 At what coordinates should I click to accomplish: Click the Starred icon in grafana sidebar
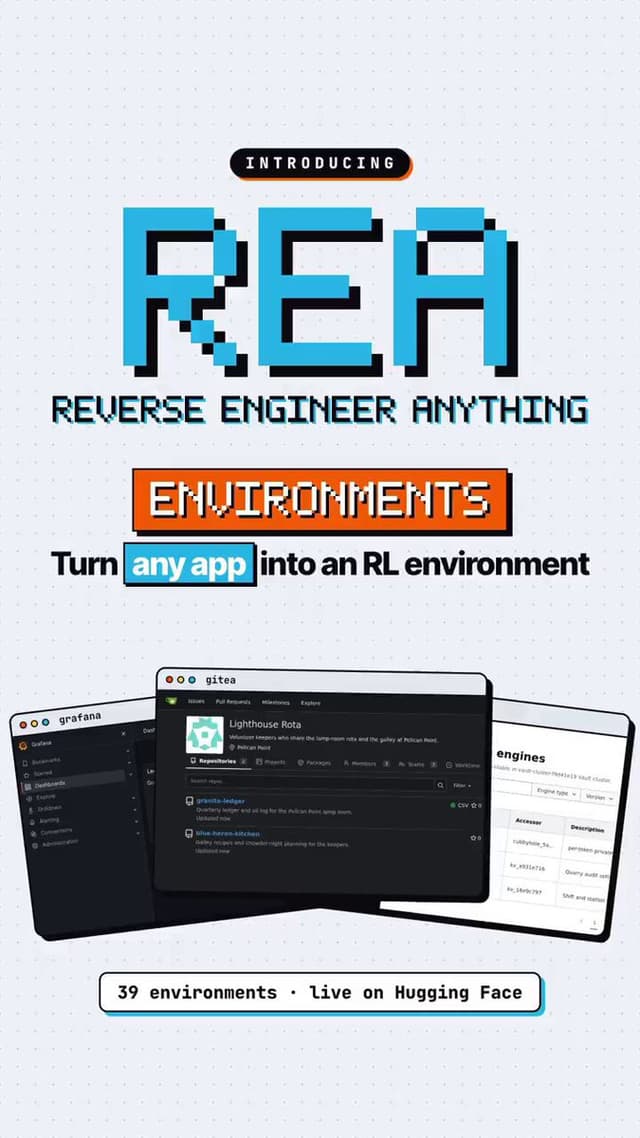click(x=27, y=776)
